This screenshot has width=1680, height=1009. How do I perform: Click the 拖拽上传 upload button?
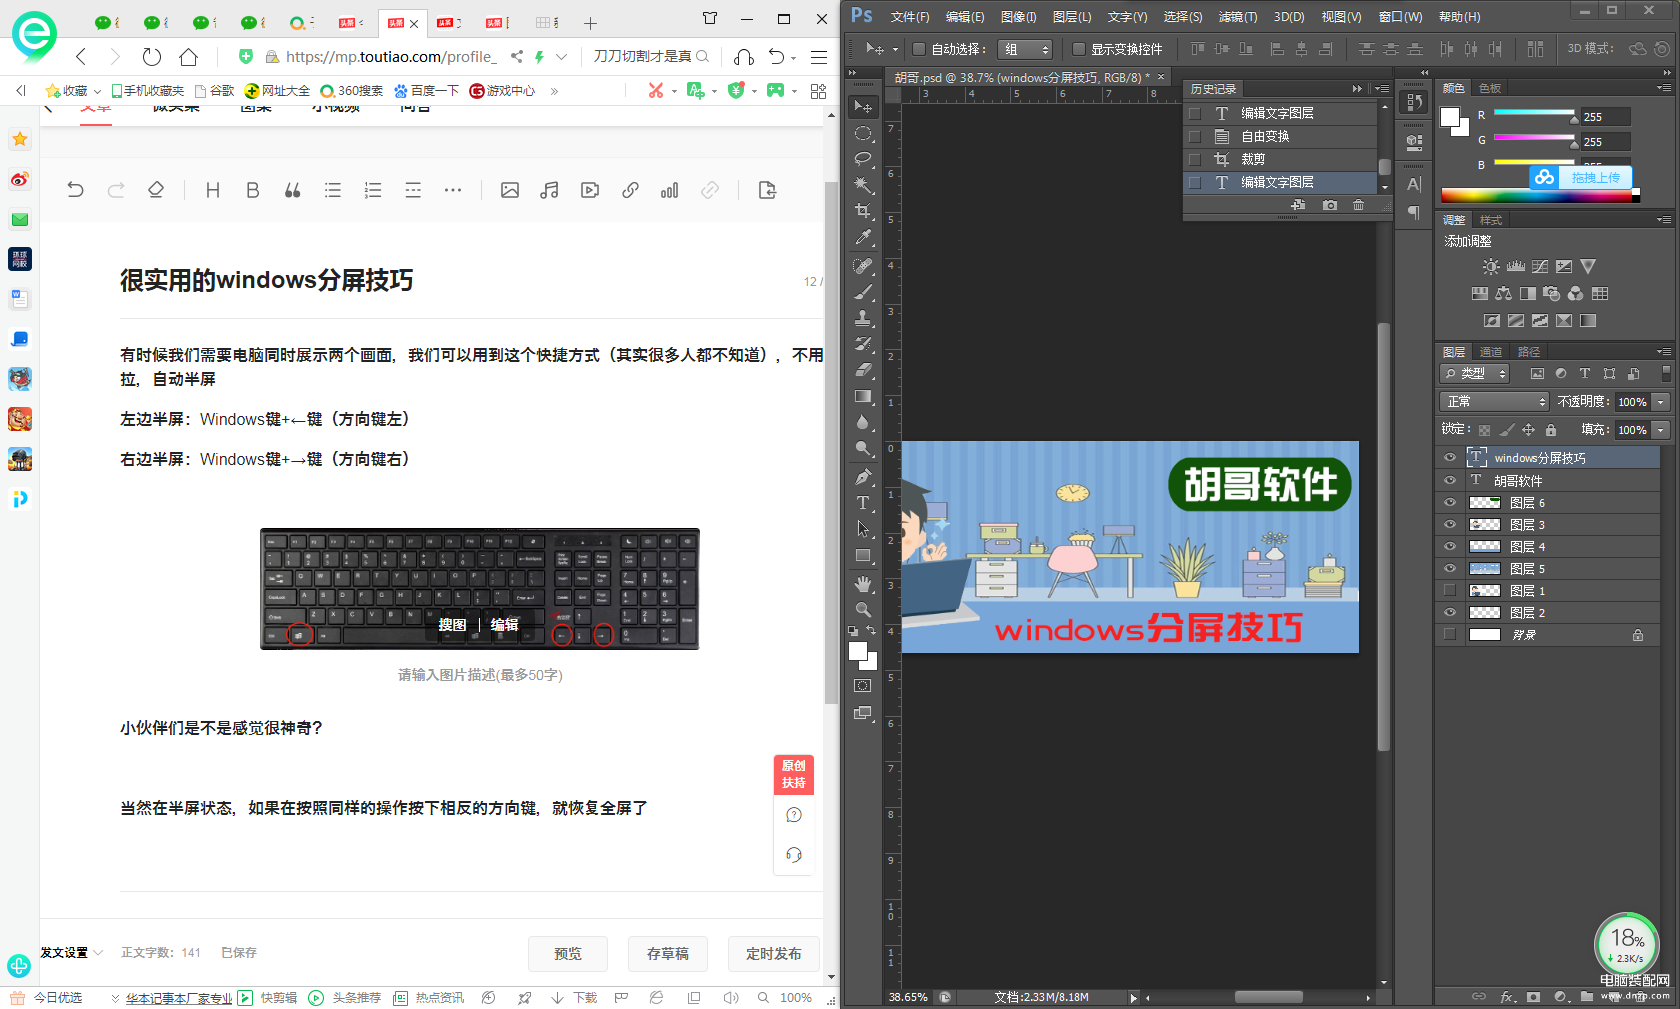coord(1581,177)
